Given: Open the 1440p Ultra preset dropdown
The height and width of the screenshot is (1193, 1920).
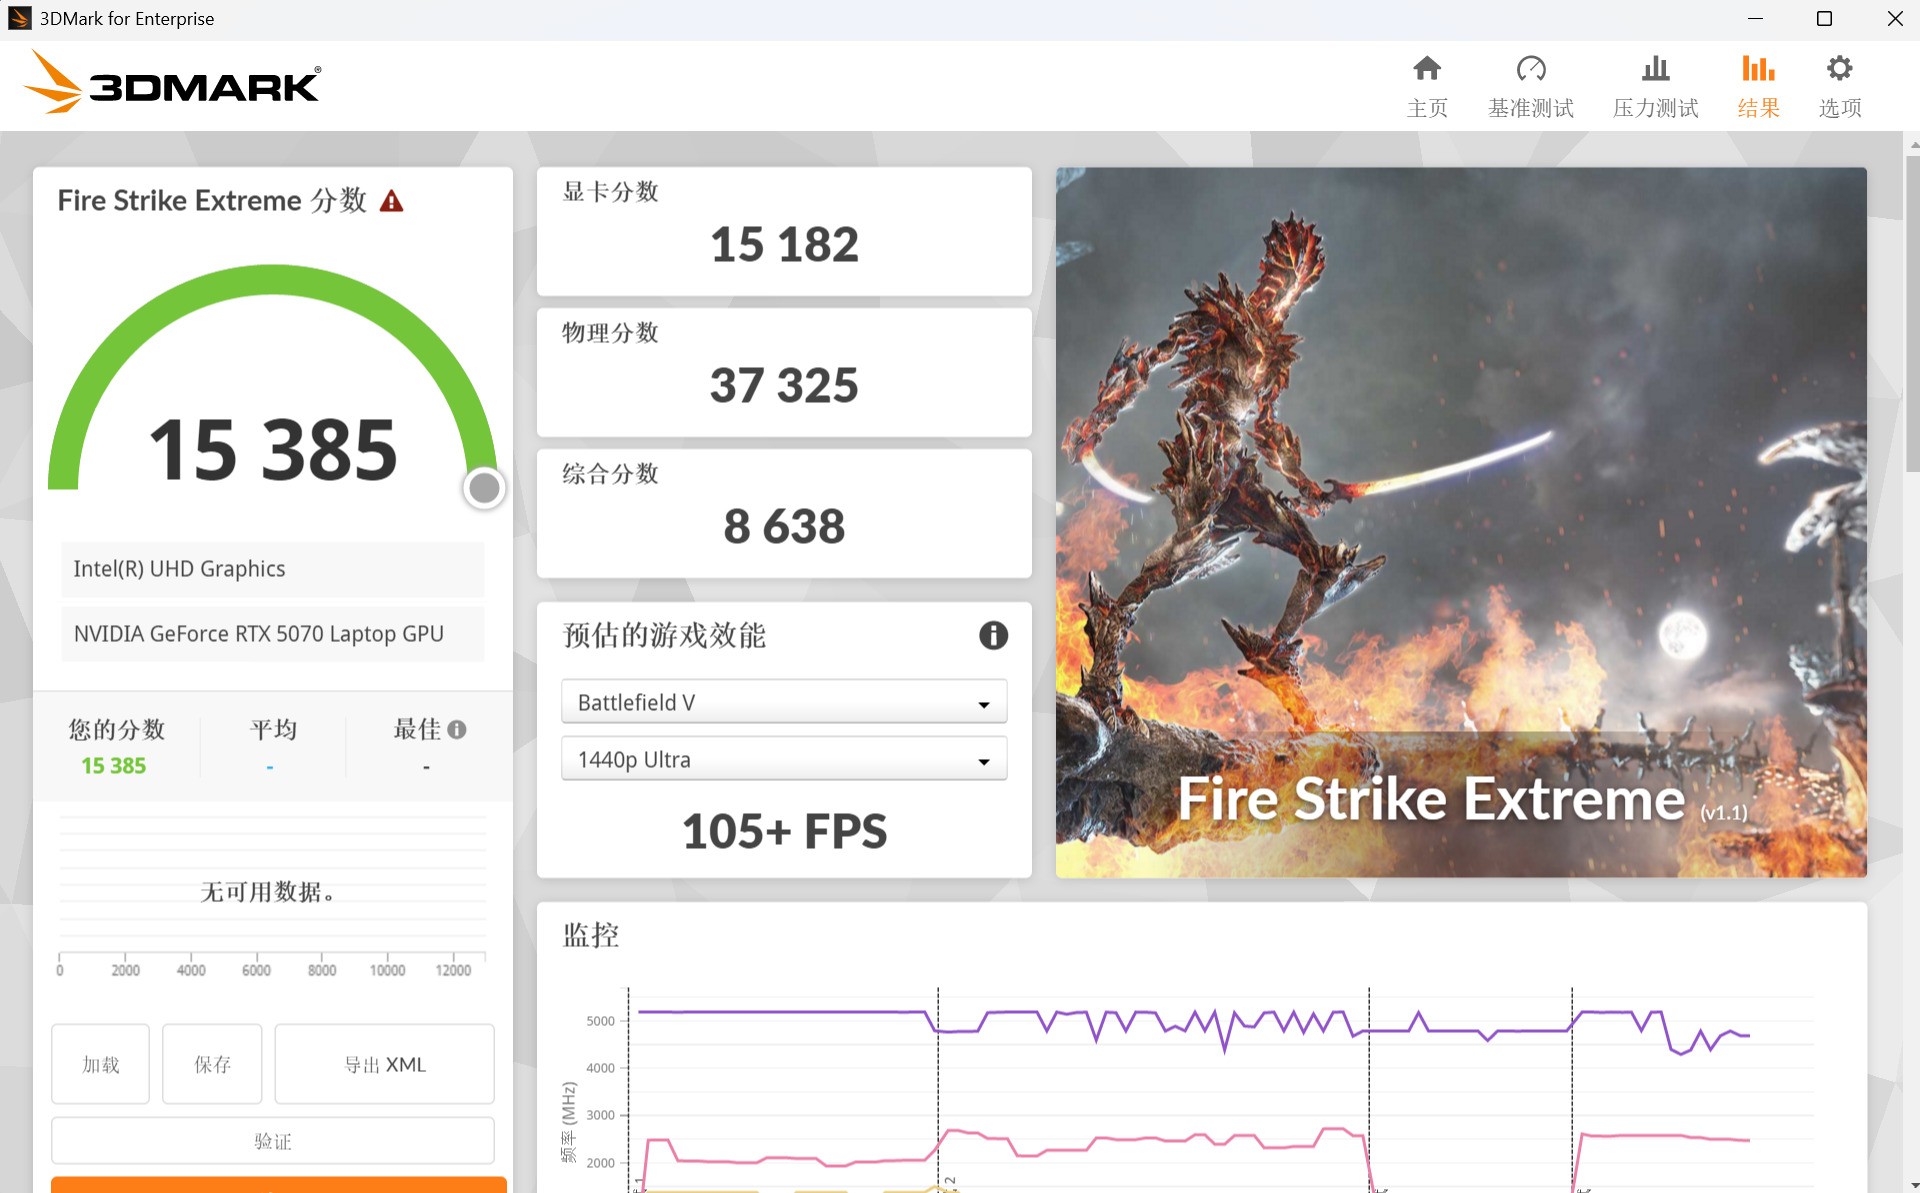Looking at the screenshot, I should point(783,759).
